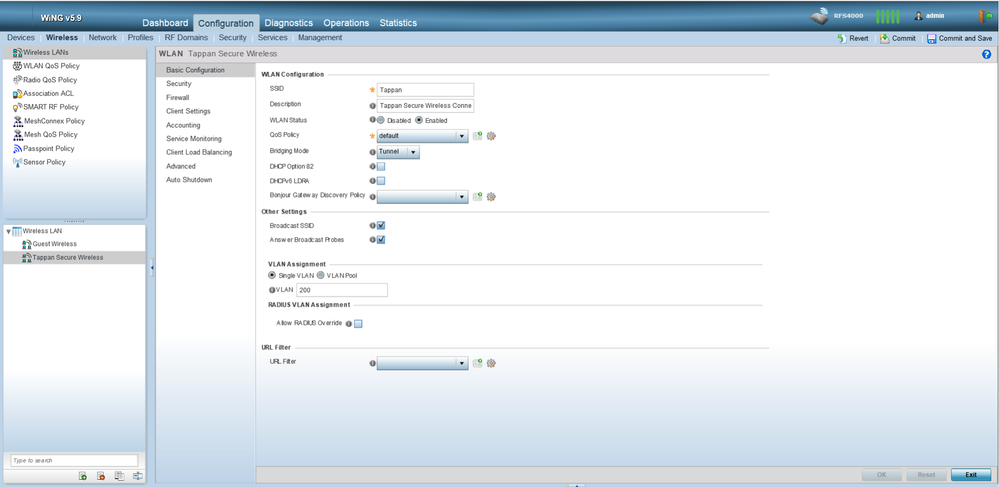Uncheck the Broadcast SSID checkbox

click(381, 226)
